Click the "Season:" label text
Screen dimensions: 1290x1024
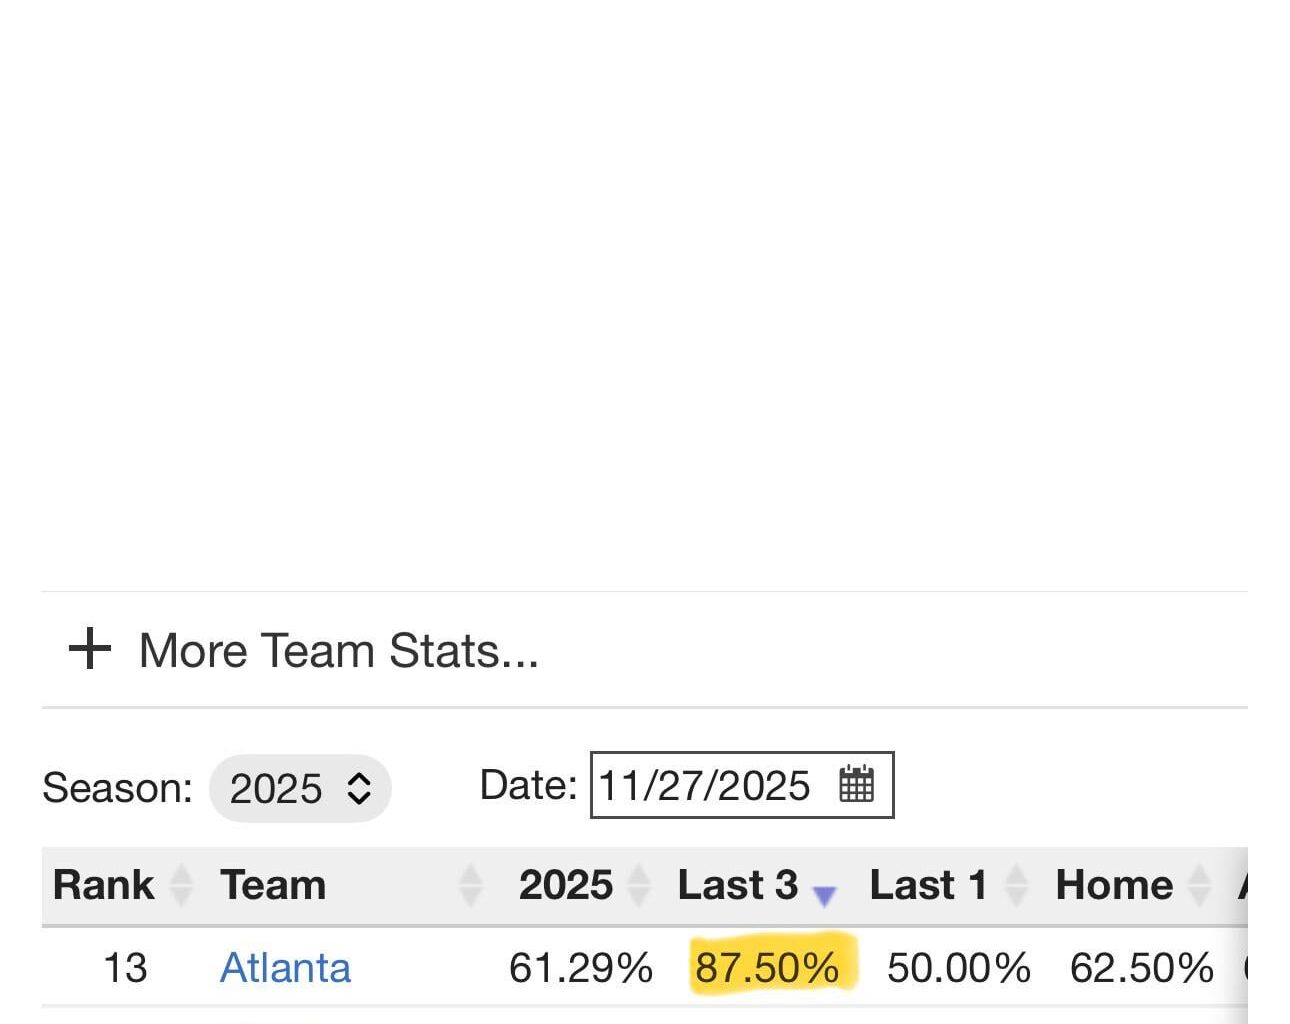click(117, 788)
